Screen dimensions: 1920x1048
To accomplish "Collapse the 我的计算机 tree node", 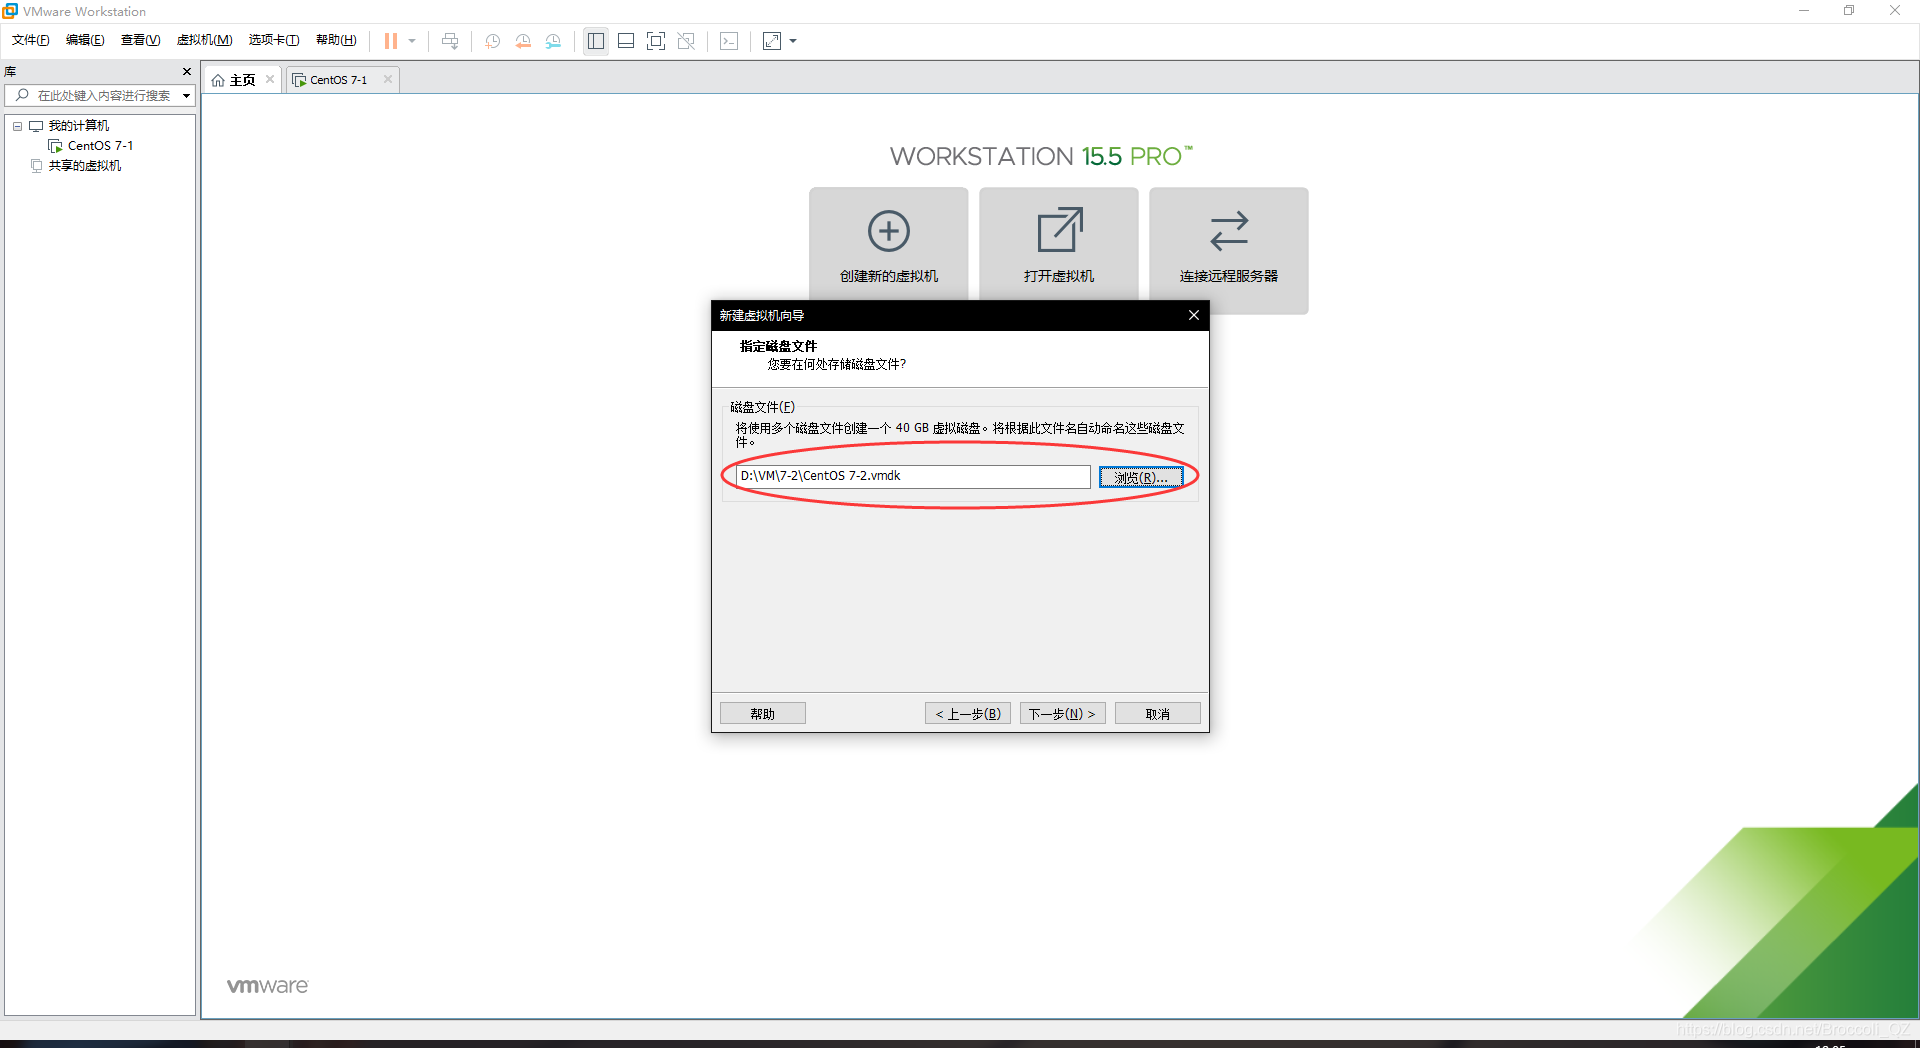I will [x=17, y=126].
